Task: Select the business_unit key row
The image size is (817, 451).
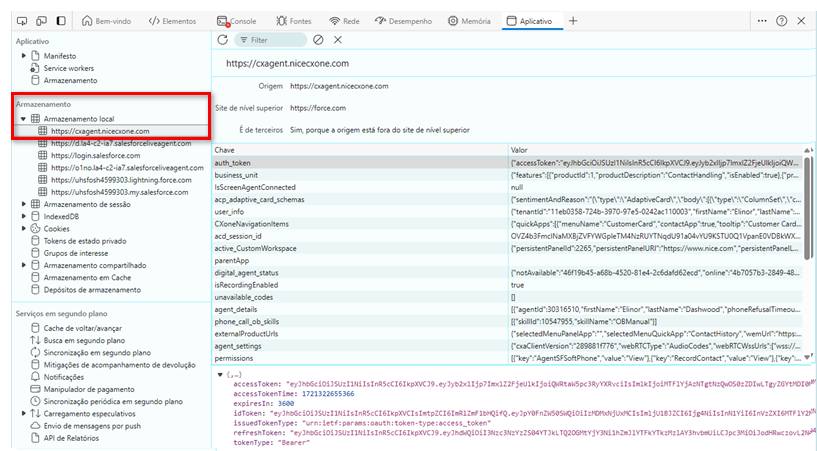Action: coord(507,175)
